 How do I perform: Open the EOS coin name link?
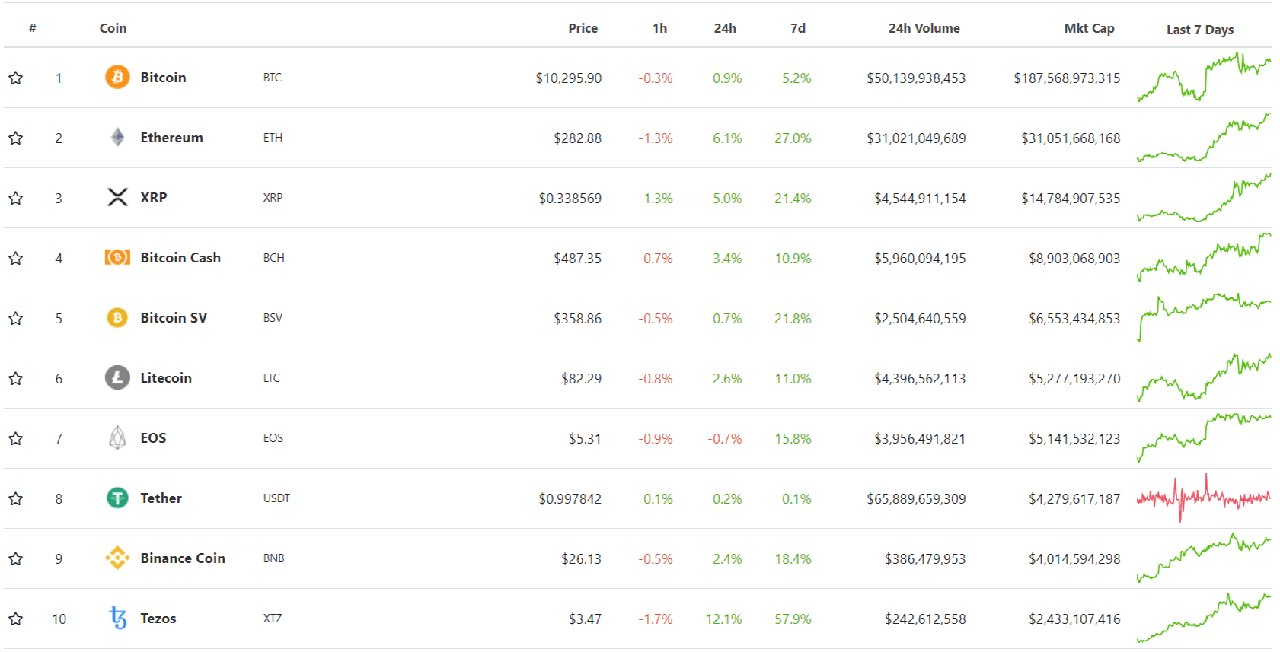[153, 438]
